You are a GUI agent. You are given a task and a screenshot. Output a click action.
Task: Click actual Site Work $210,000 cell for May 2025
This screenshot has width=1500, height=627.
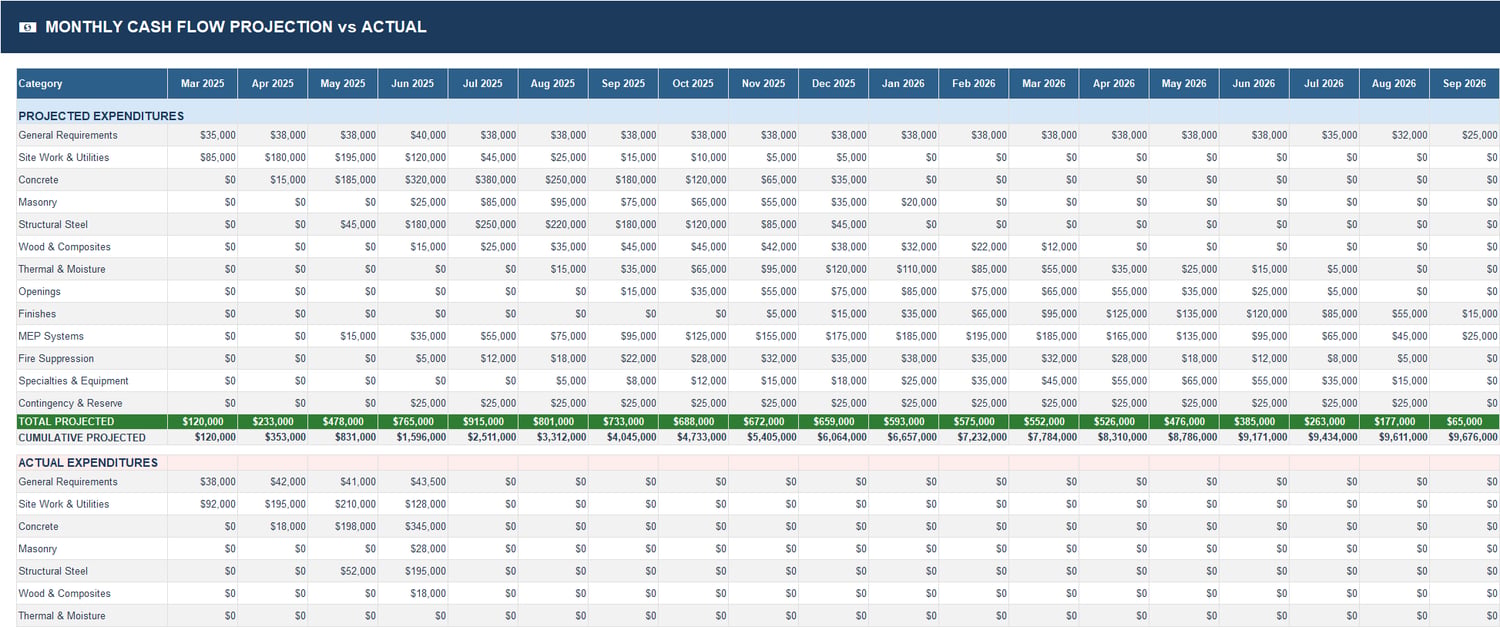click(343, 504)
